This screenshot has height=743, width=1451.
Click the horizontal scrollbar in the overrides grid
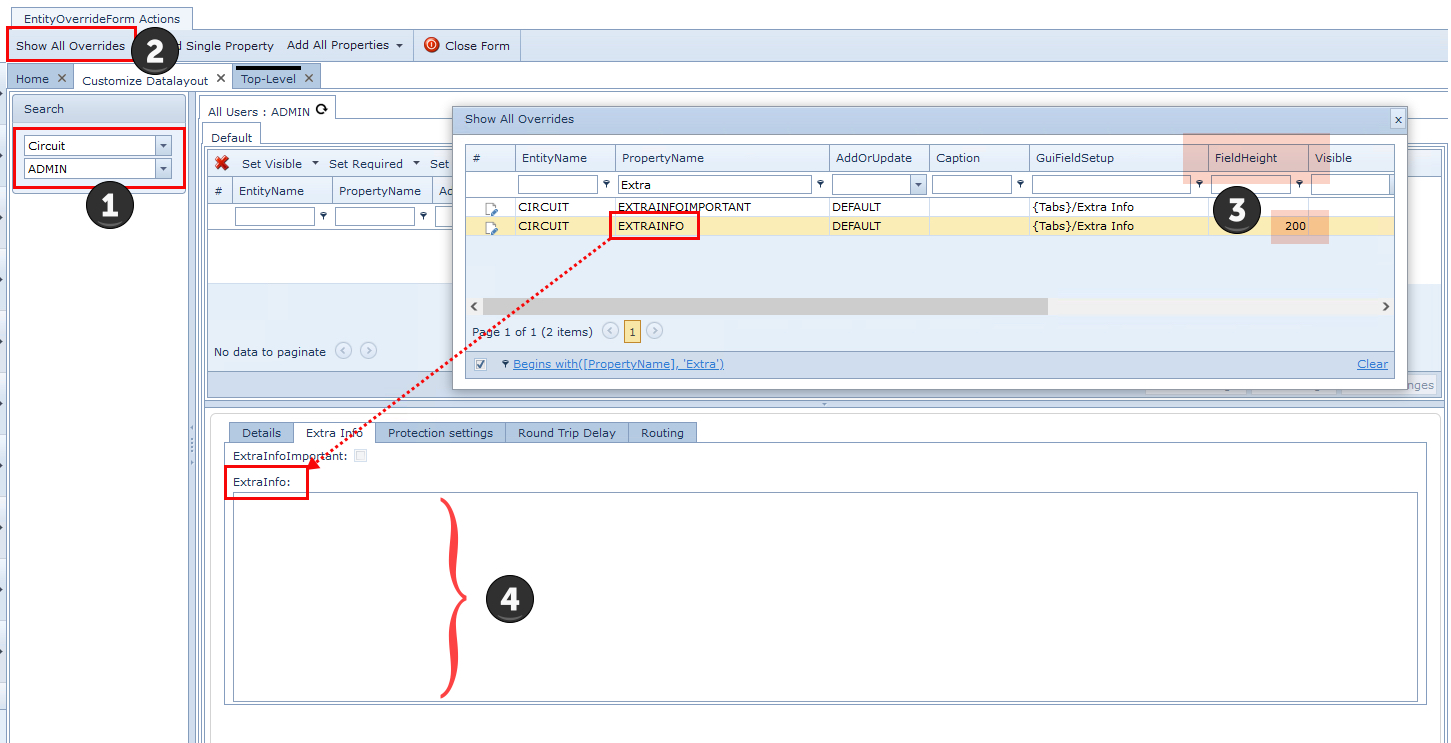coord(765,306)
